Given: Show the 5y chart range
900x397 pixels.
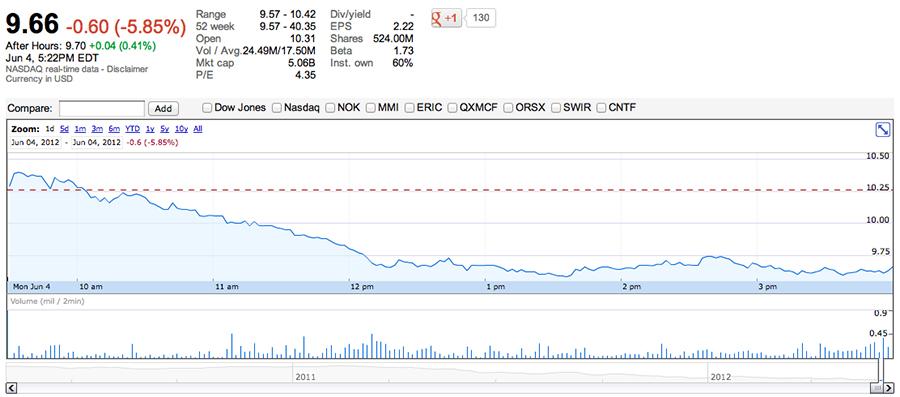Looking at the screenshot, I should pyautogui.click(x=165, y=129).
